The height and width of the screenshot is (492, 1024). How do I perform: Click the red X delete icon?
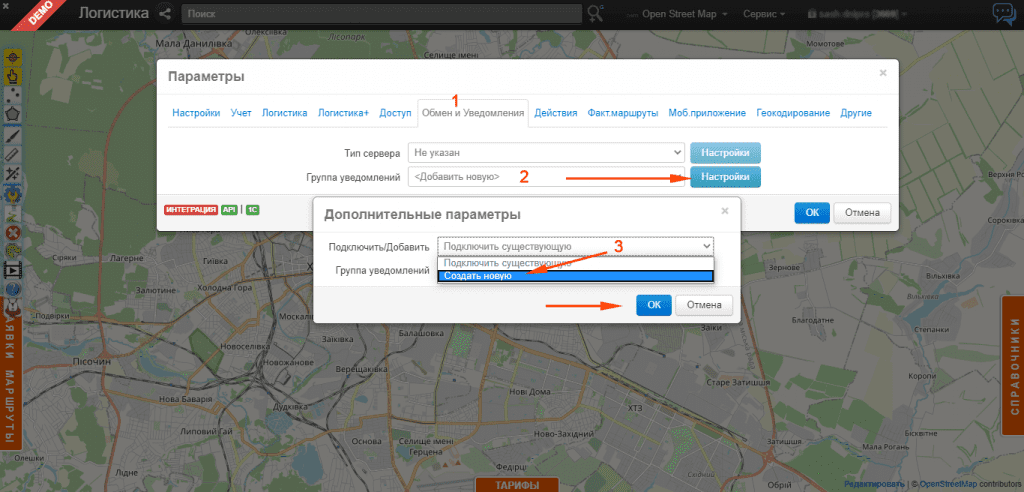point(12,232)
